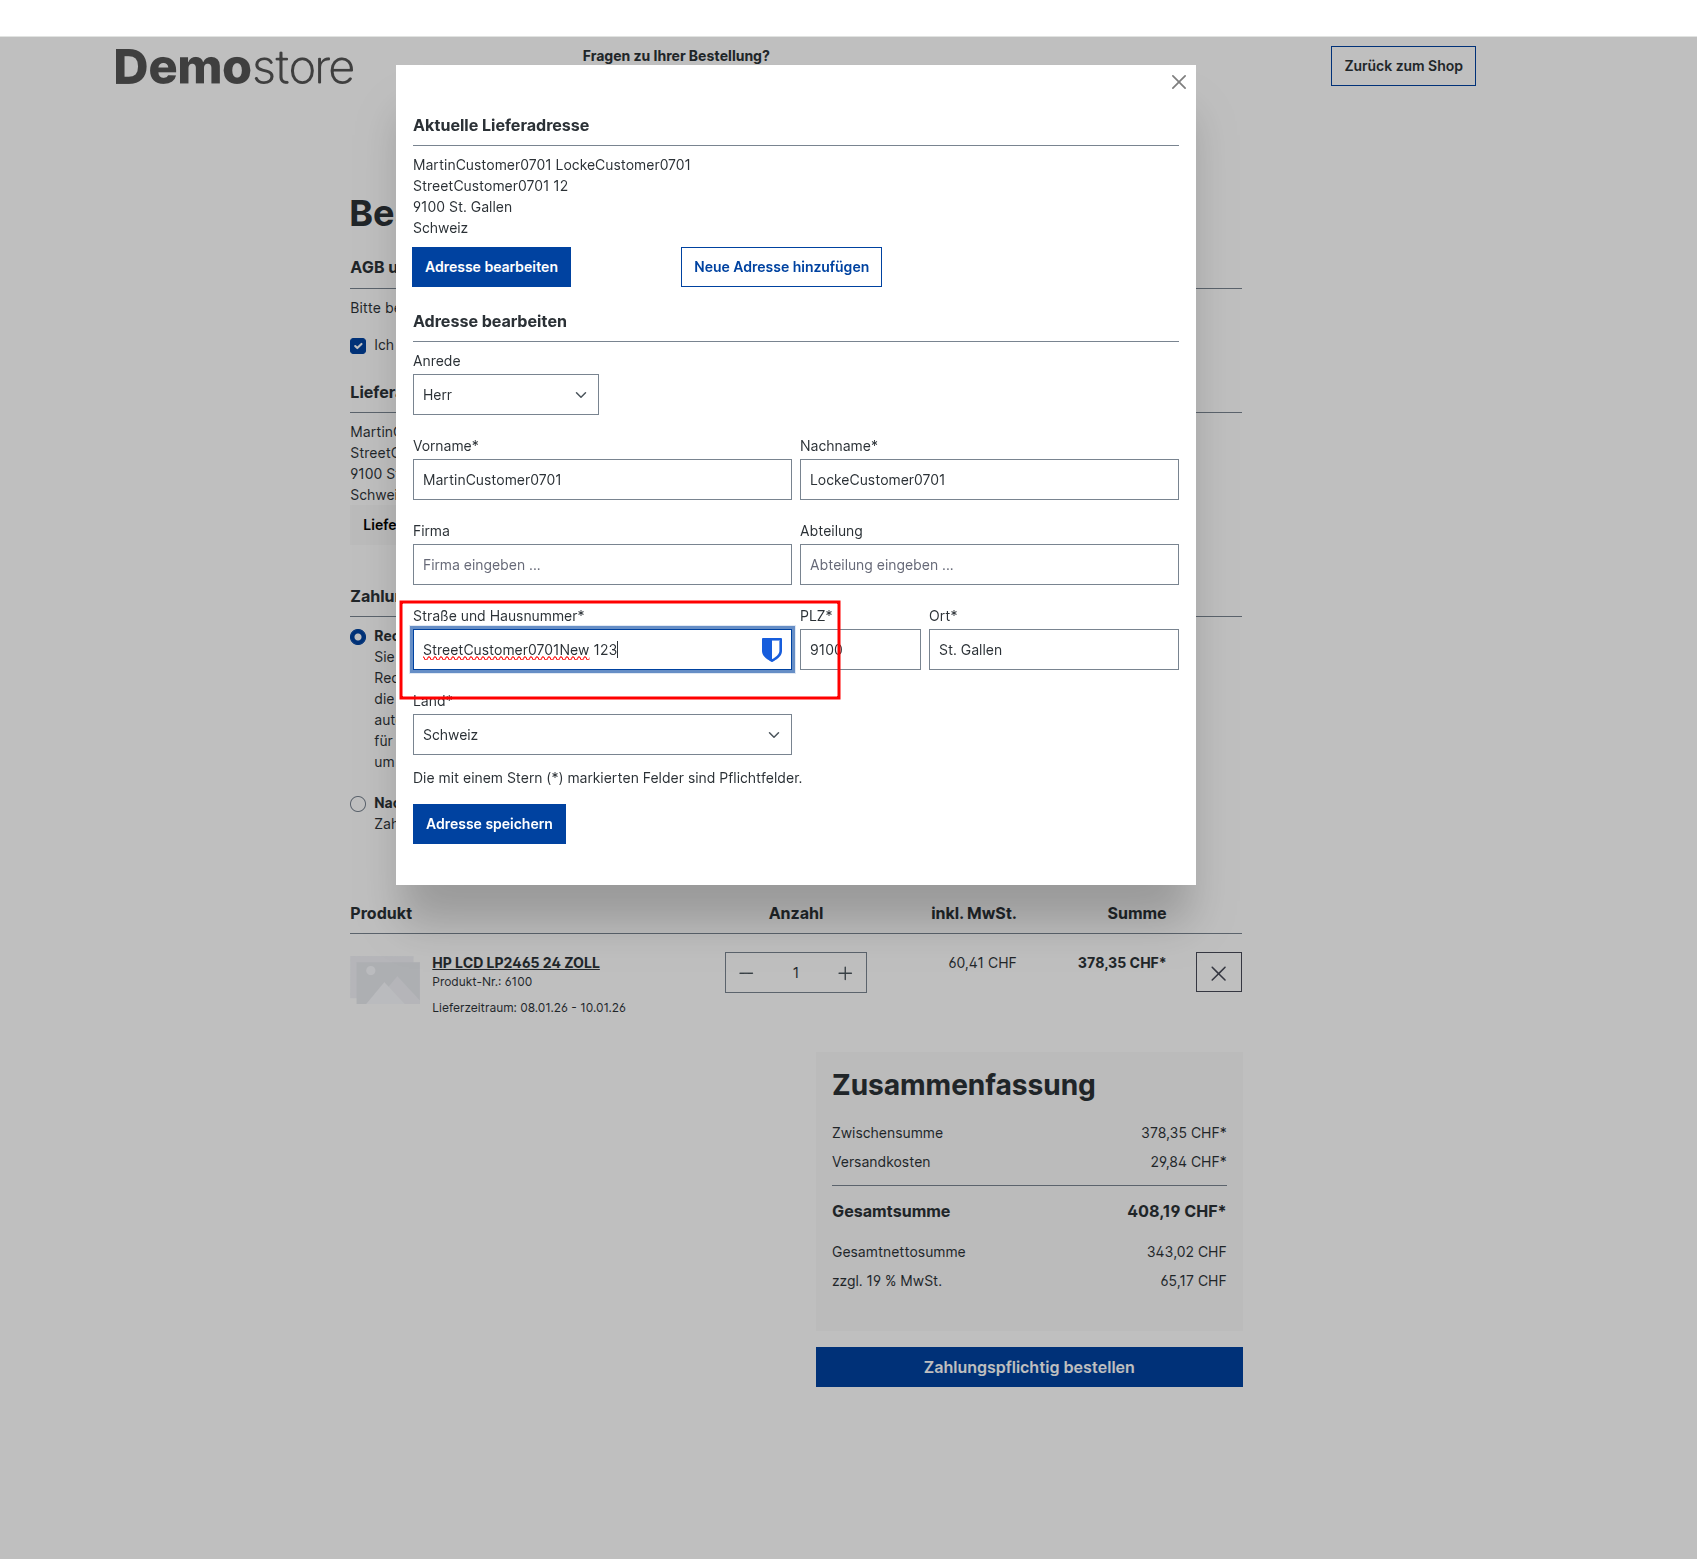Click into the PLZ field showing 9100

pyautogui.click(x=858, y=649)
